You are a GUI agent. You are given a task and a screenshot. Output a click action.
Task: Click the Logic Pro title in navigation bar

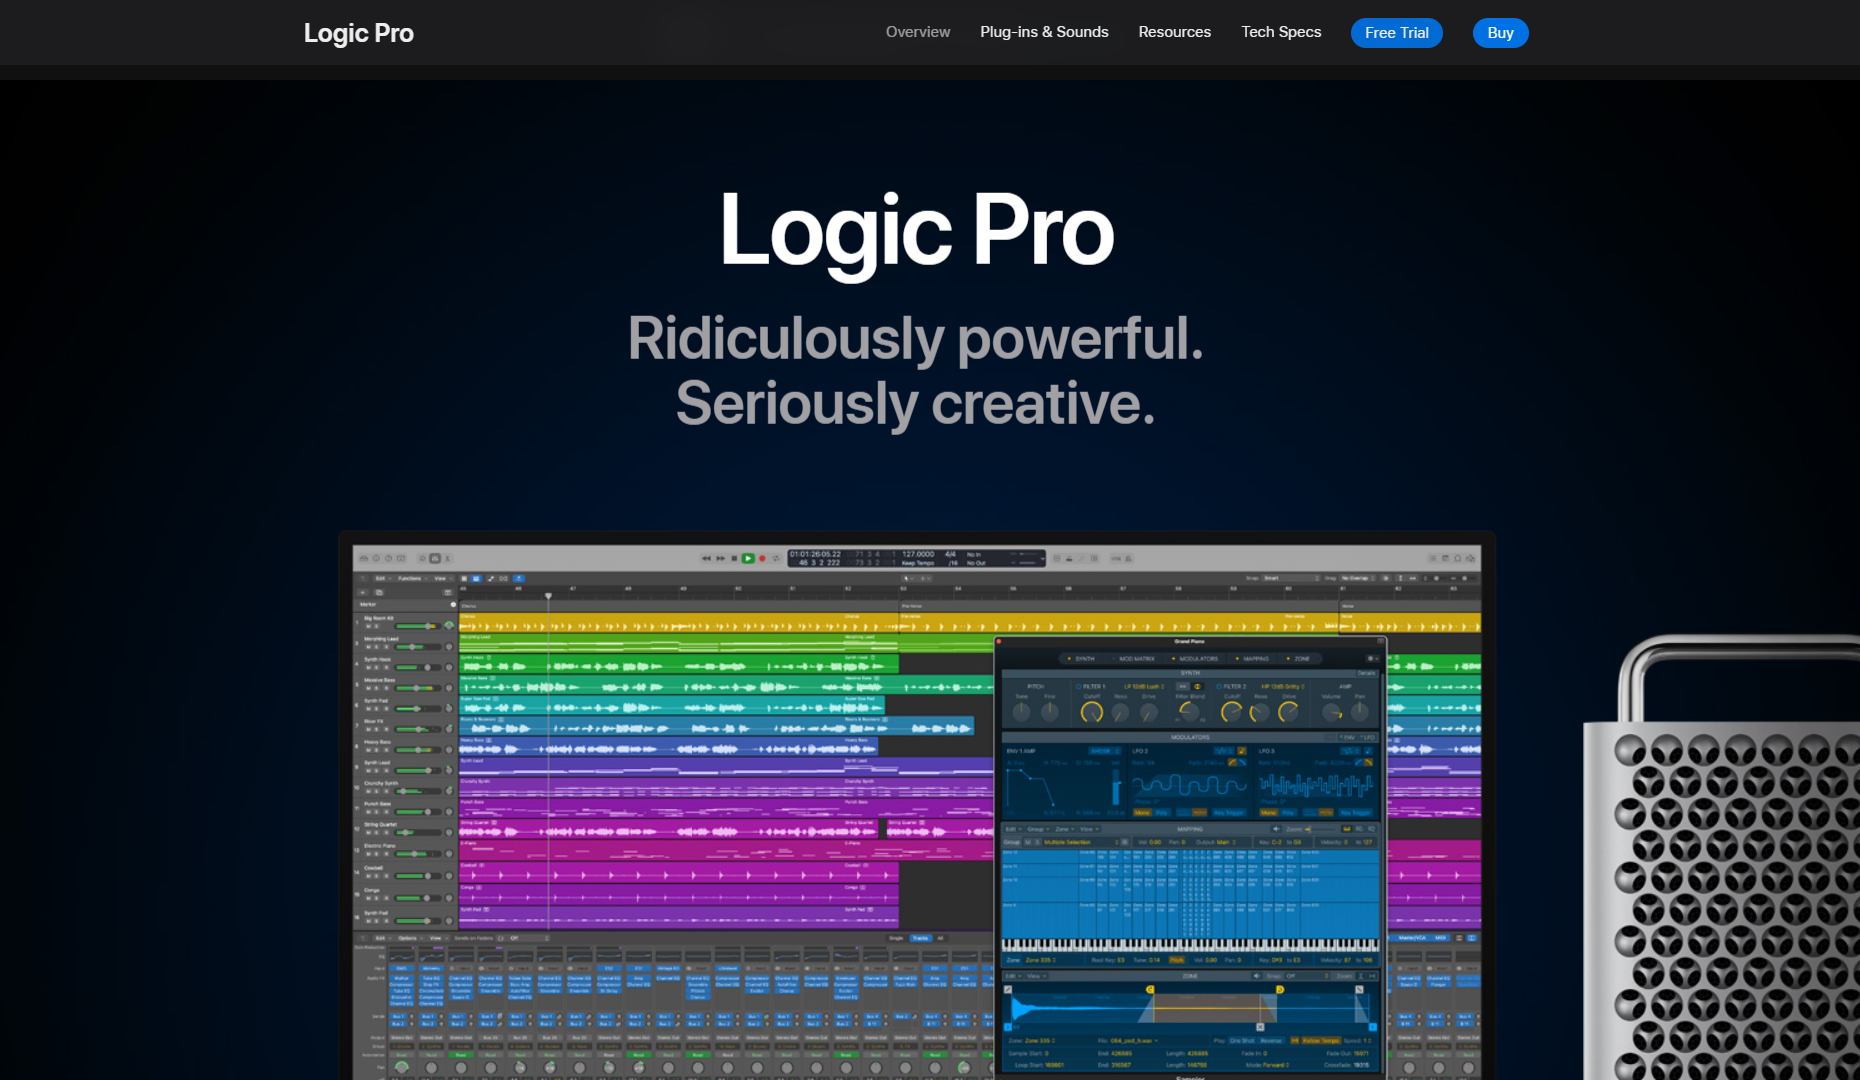358,33
